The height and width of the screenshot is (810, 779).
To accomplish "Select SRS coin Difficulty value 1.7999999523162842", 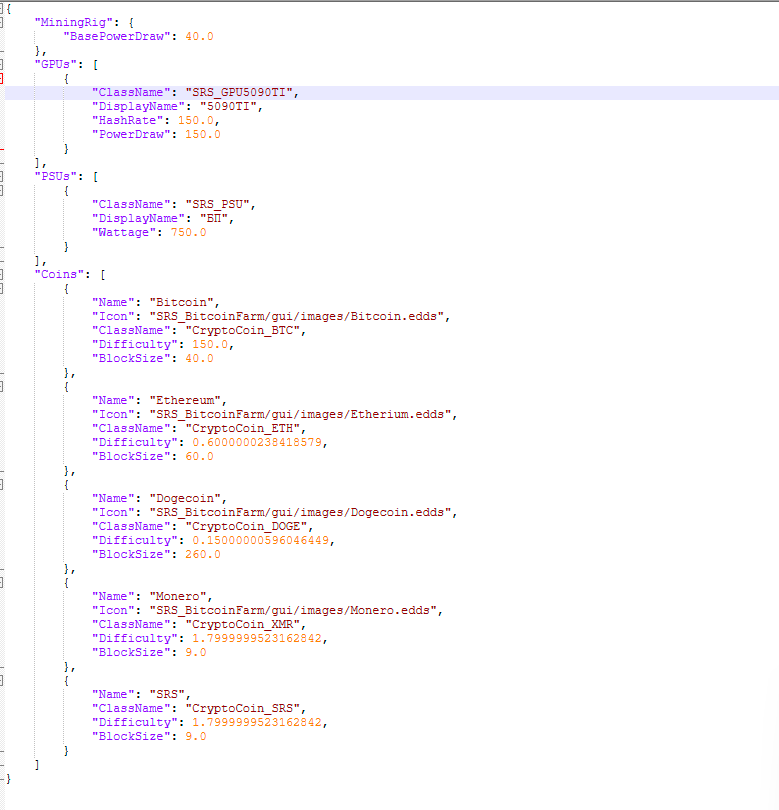I will click(257, 722).
